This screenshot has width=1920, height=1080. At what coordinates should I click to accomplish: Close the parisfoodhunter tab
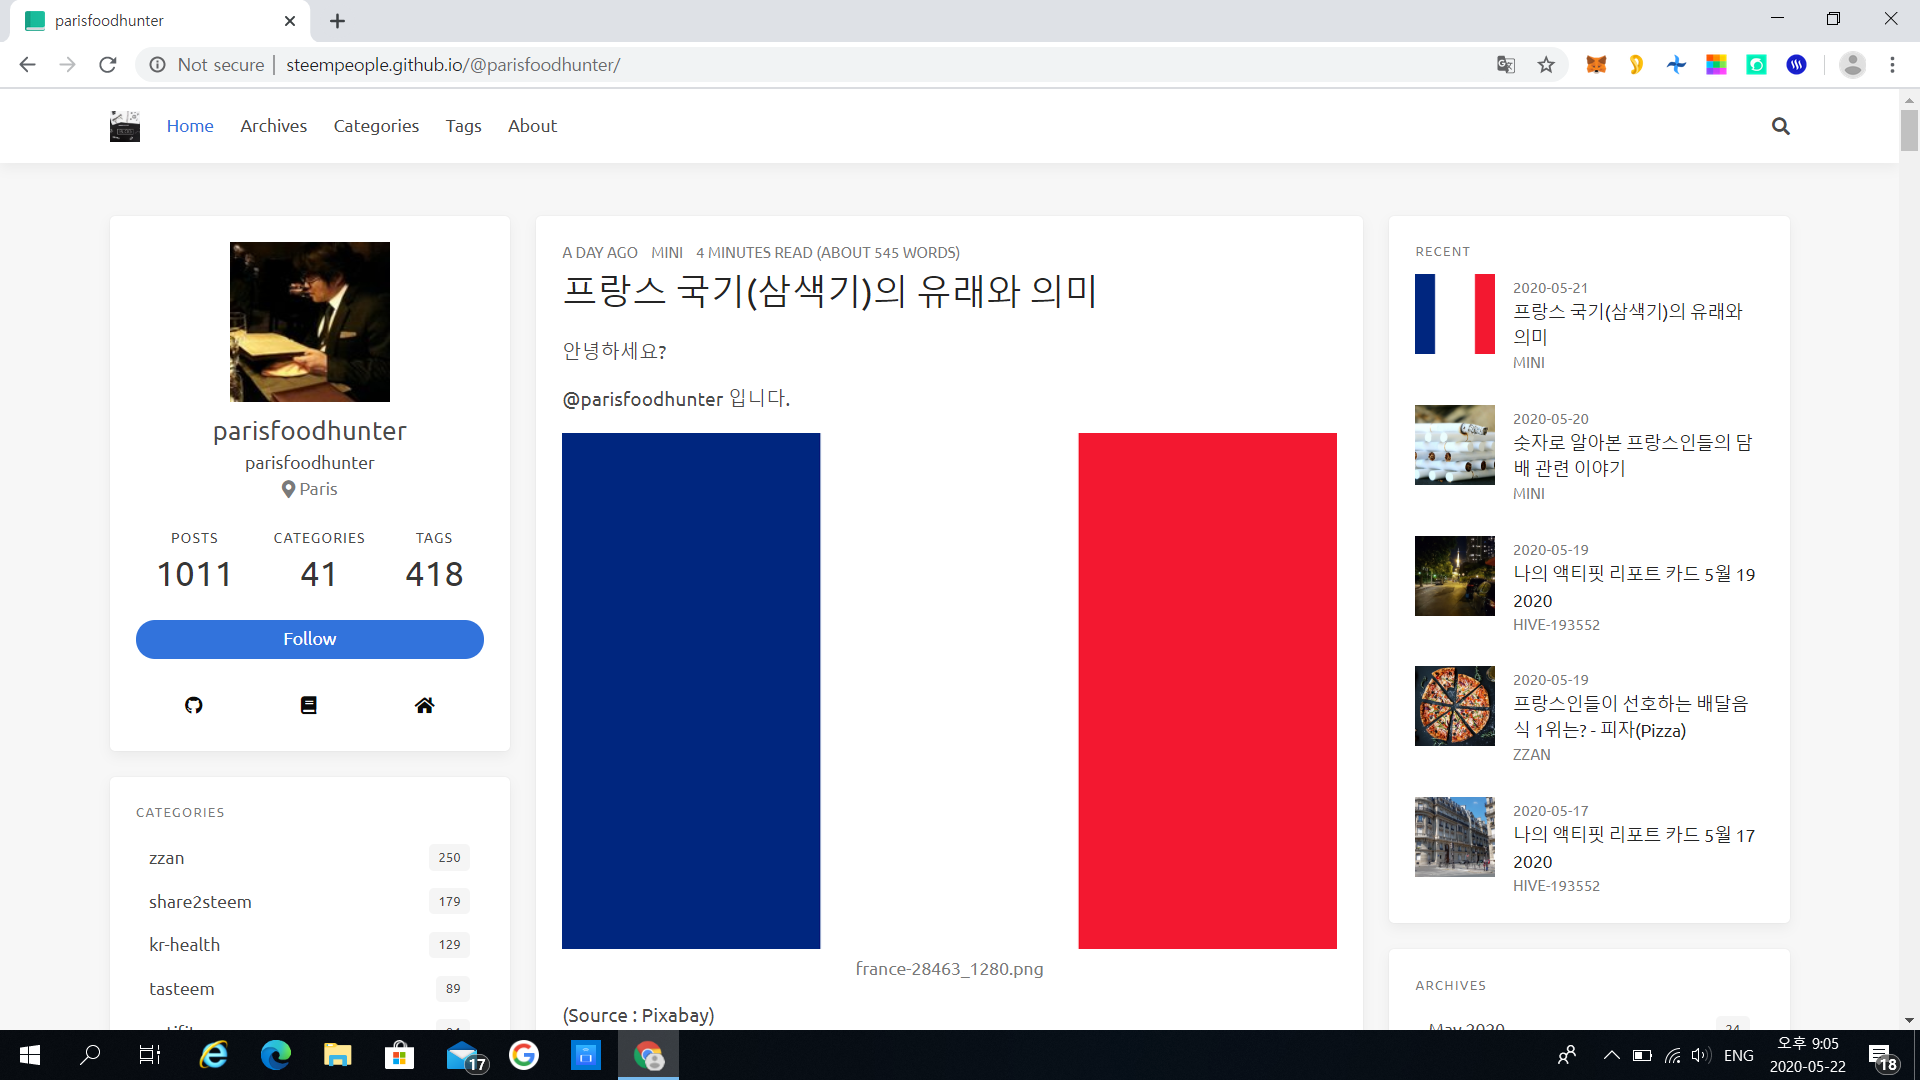point(290,21)
